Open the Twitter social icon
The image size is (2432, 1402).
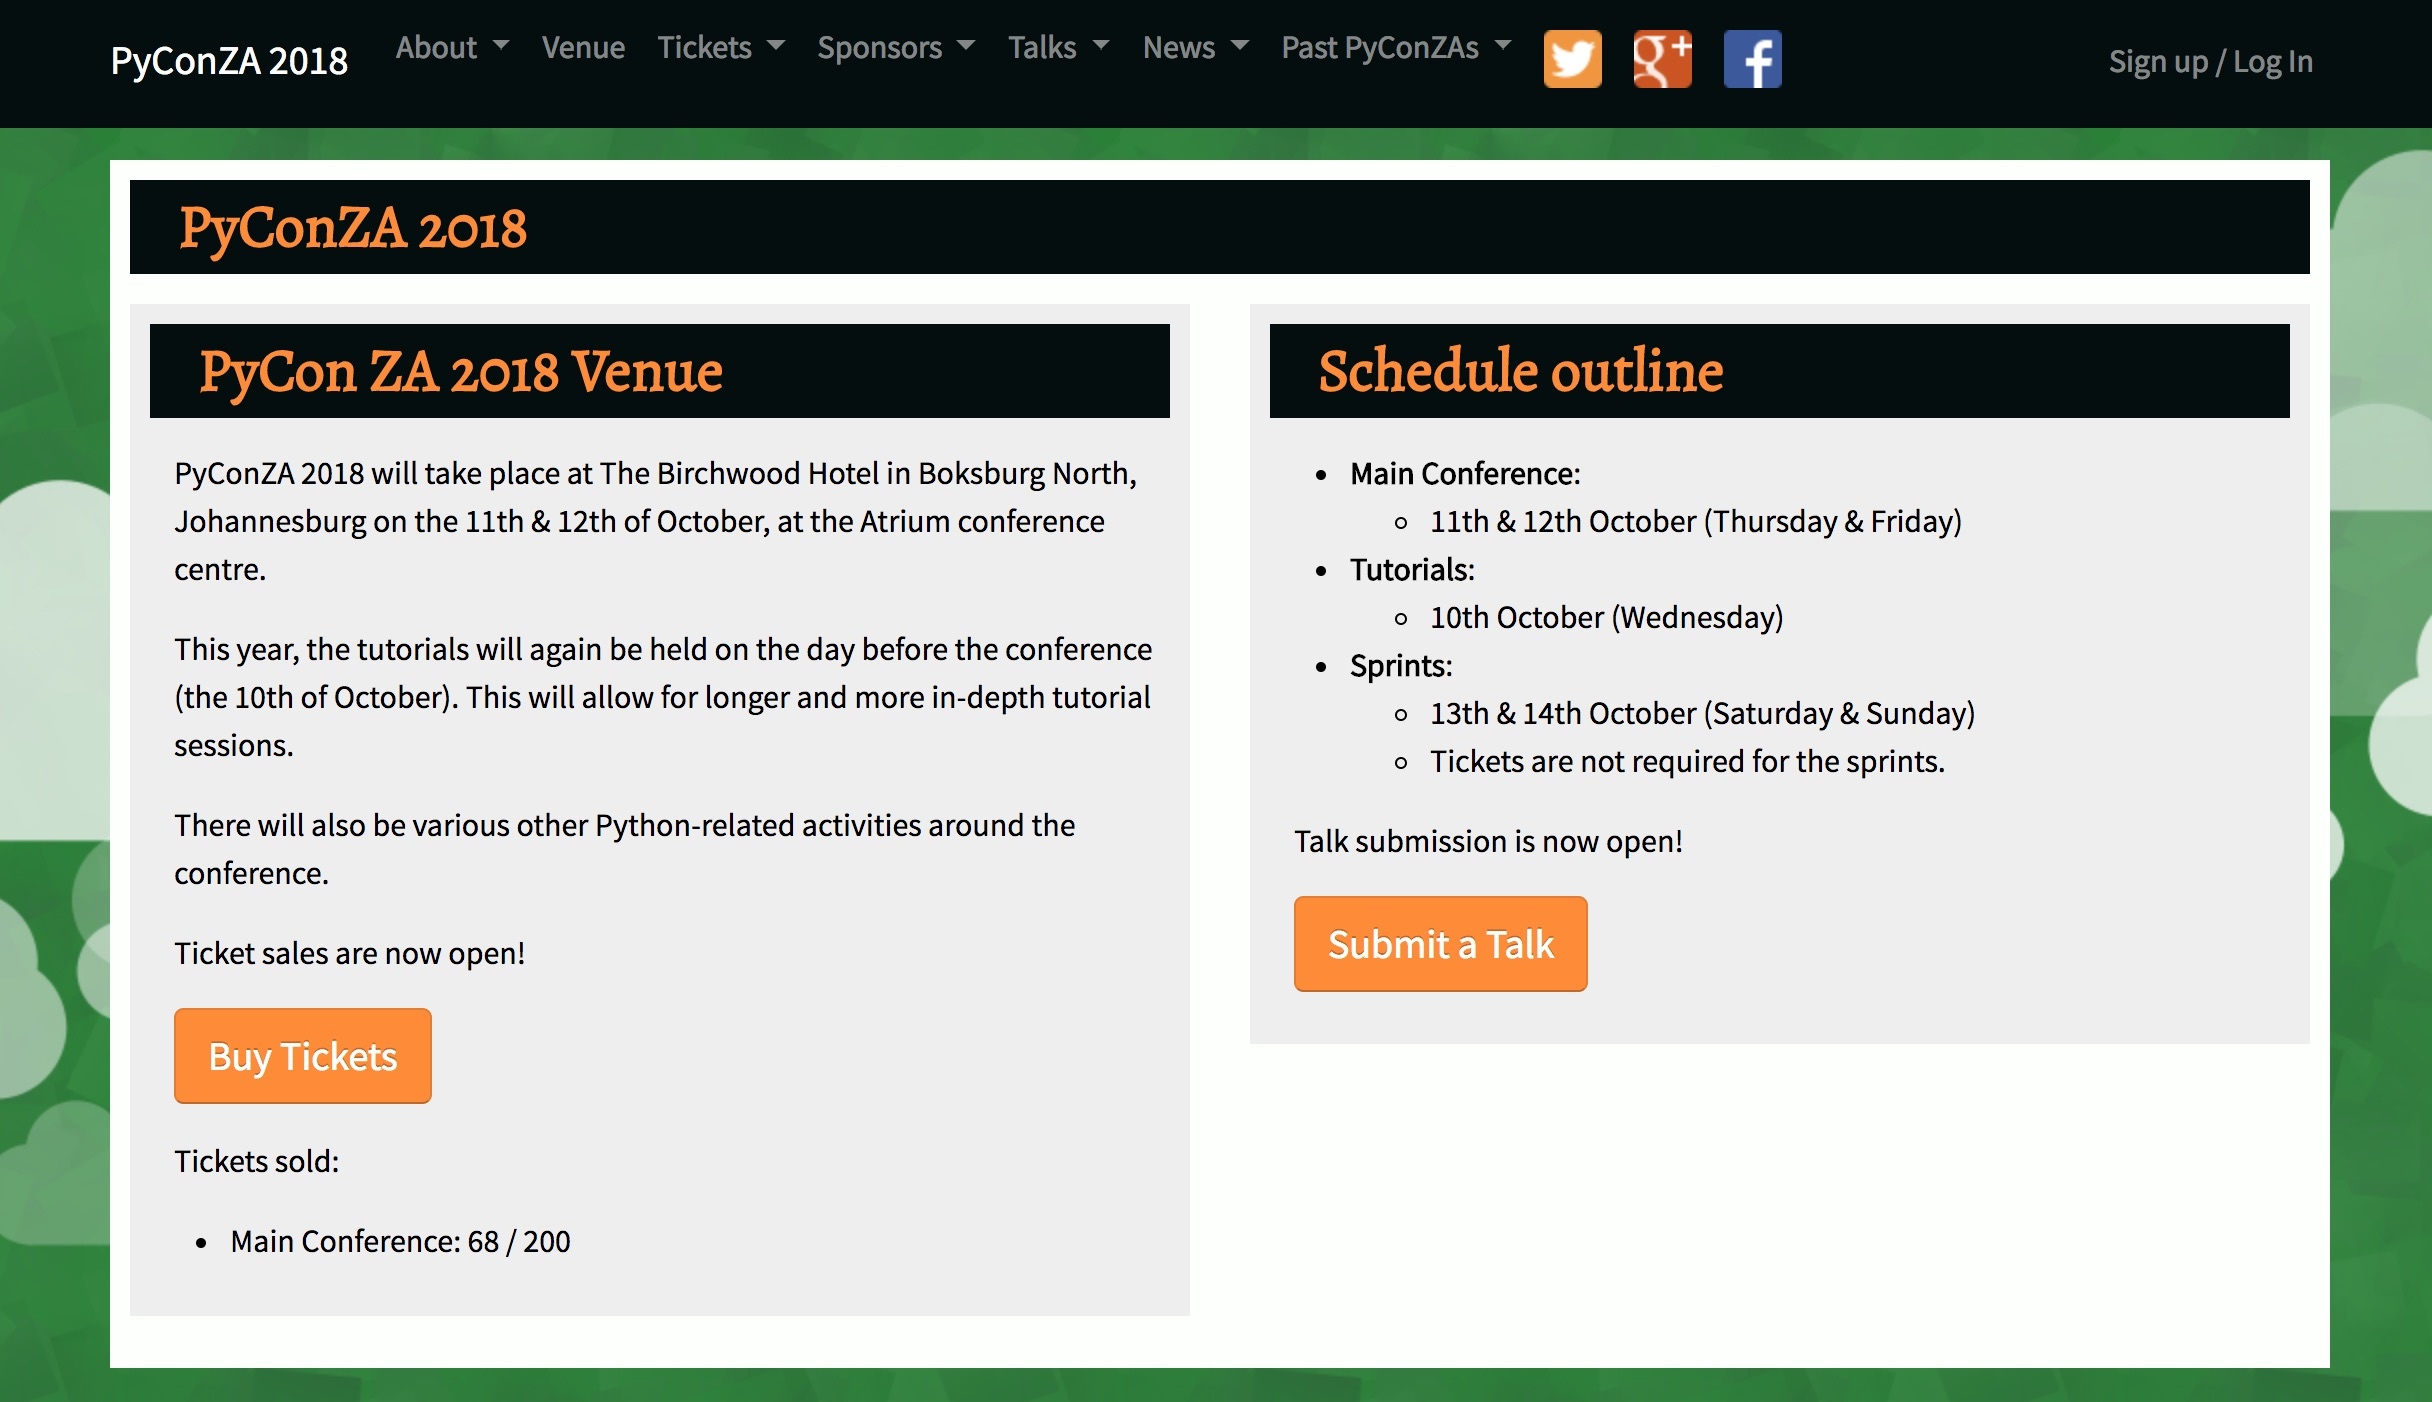tap(1572, 60)
